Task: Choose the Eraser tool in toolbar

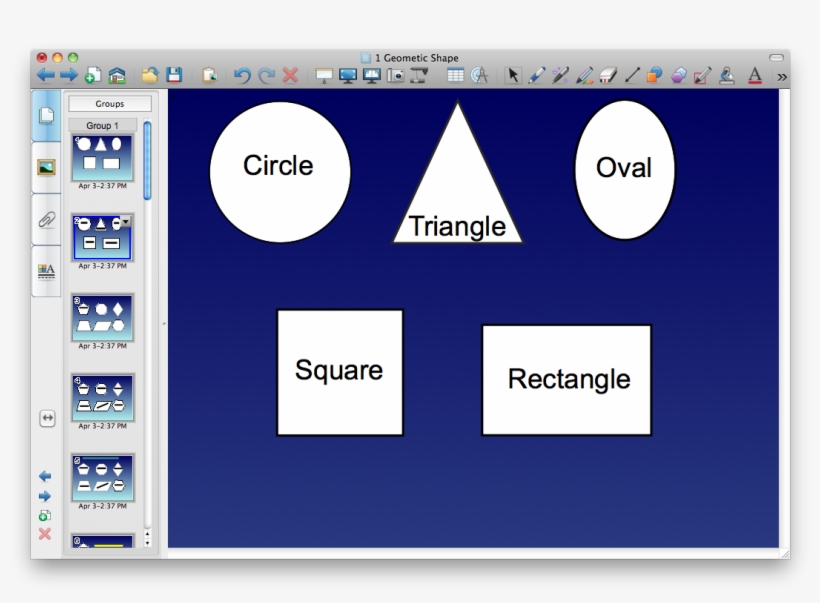Action: click(607, 75)
